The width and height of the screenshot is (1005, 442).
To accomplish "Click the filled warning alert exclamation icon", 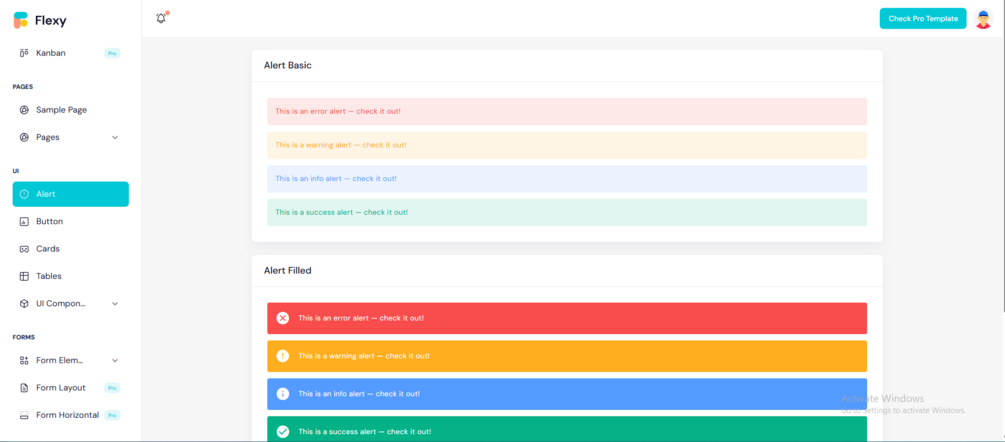I will click(x=283, y=356).
